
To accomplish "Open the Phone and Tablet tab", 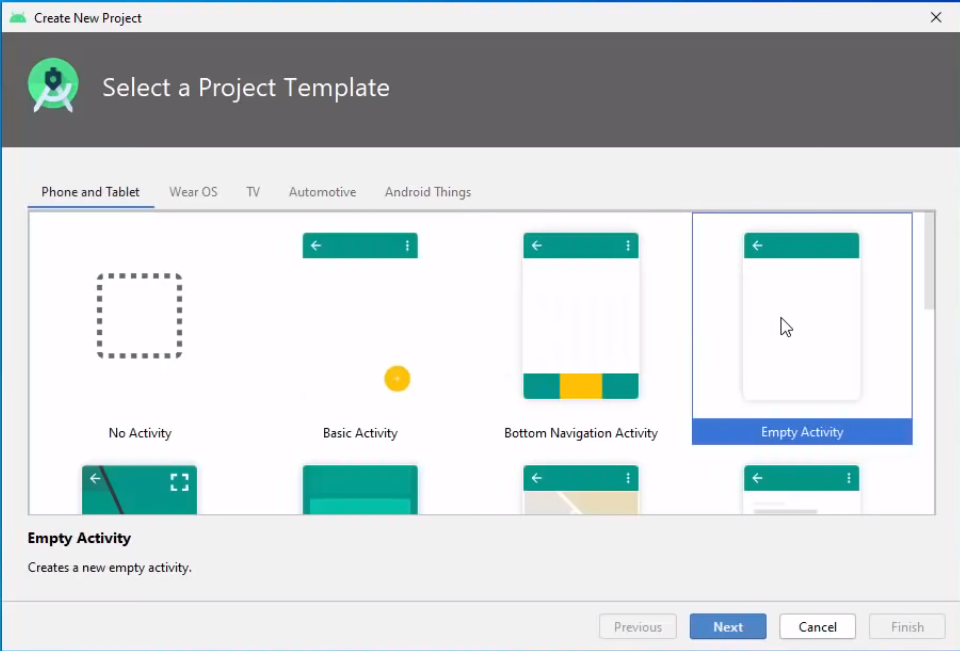I will [x=91, y=192].
